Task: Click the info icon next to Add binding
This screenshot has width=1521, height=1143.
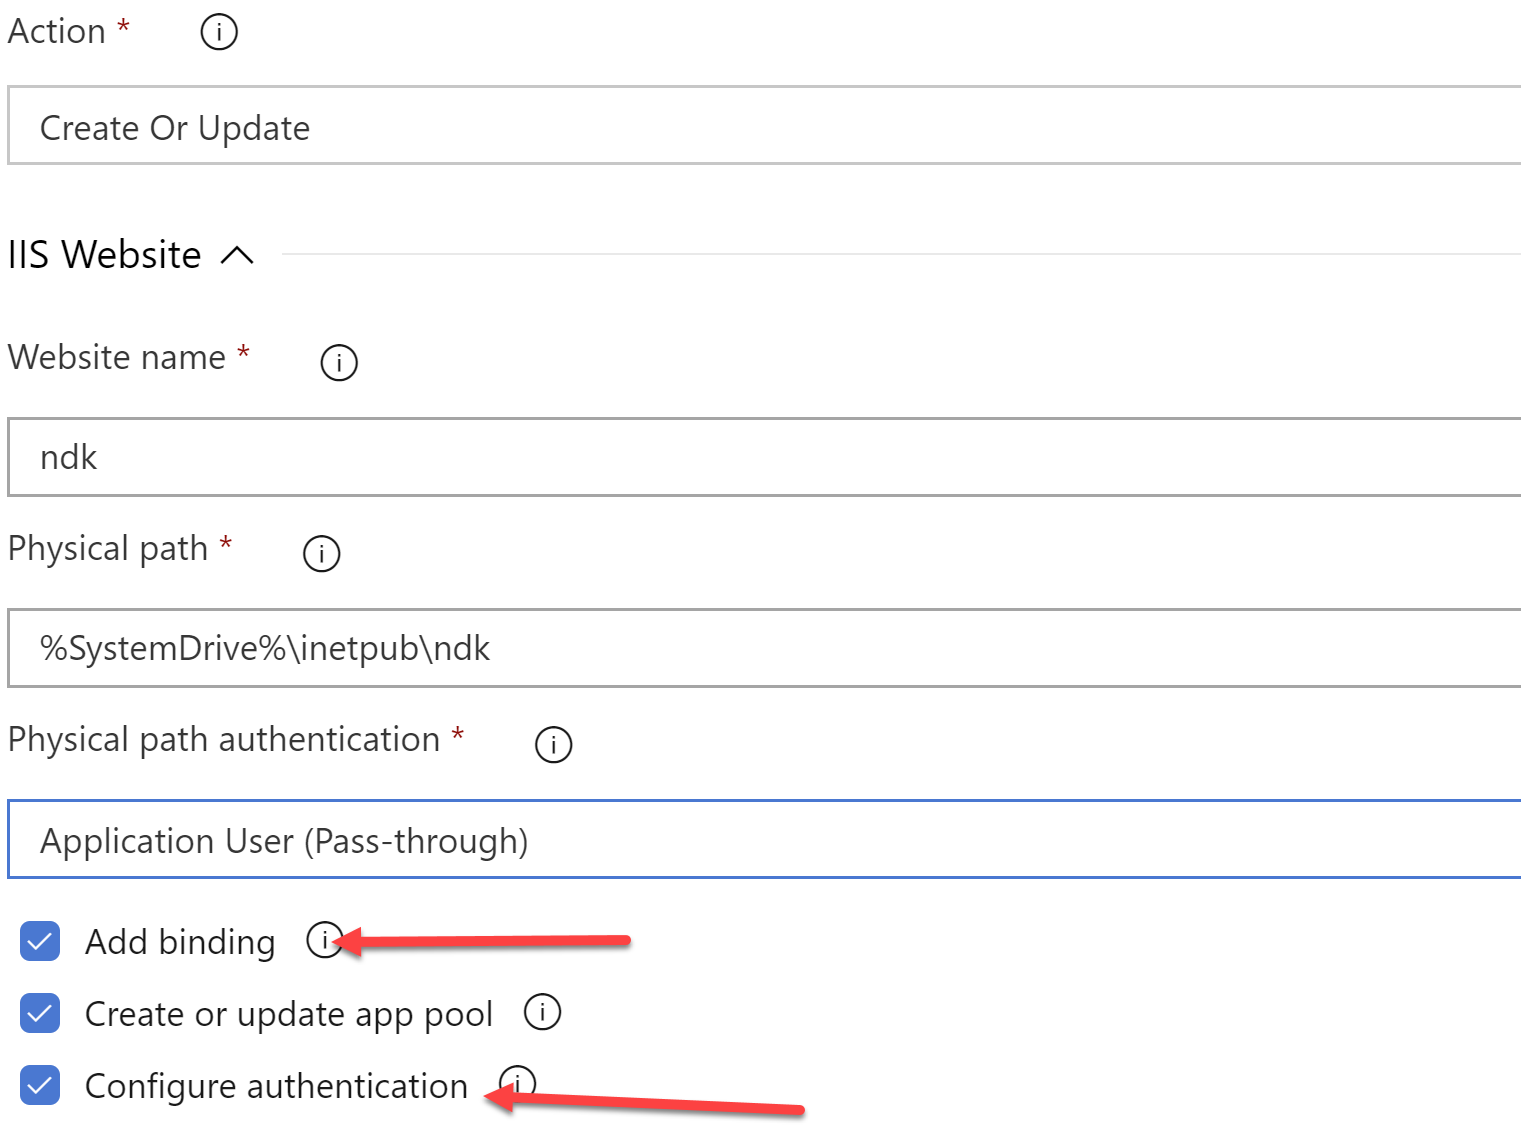Action: (x=323, y=940)
